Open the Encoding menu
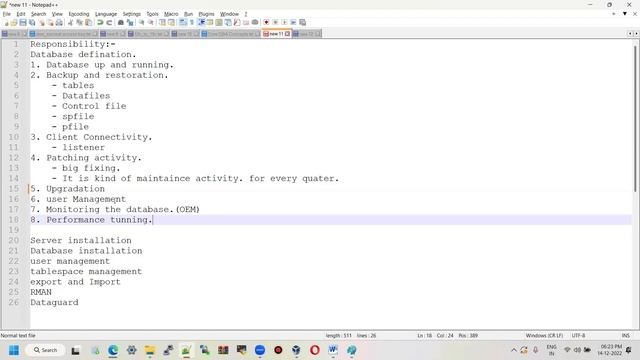Image resolution: width=640 pixels, height=360 pixels. point(79,14)
